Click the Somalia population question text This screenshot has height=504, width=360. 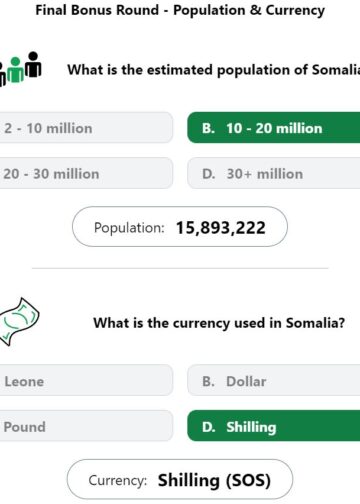[x=214, y=70]
